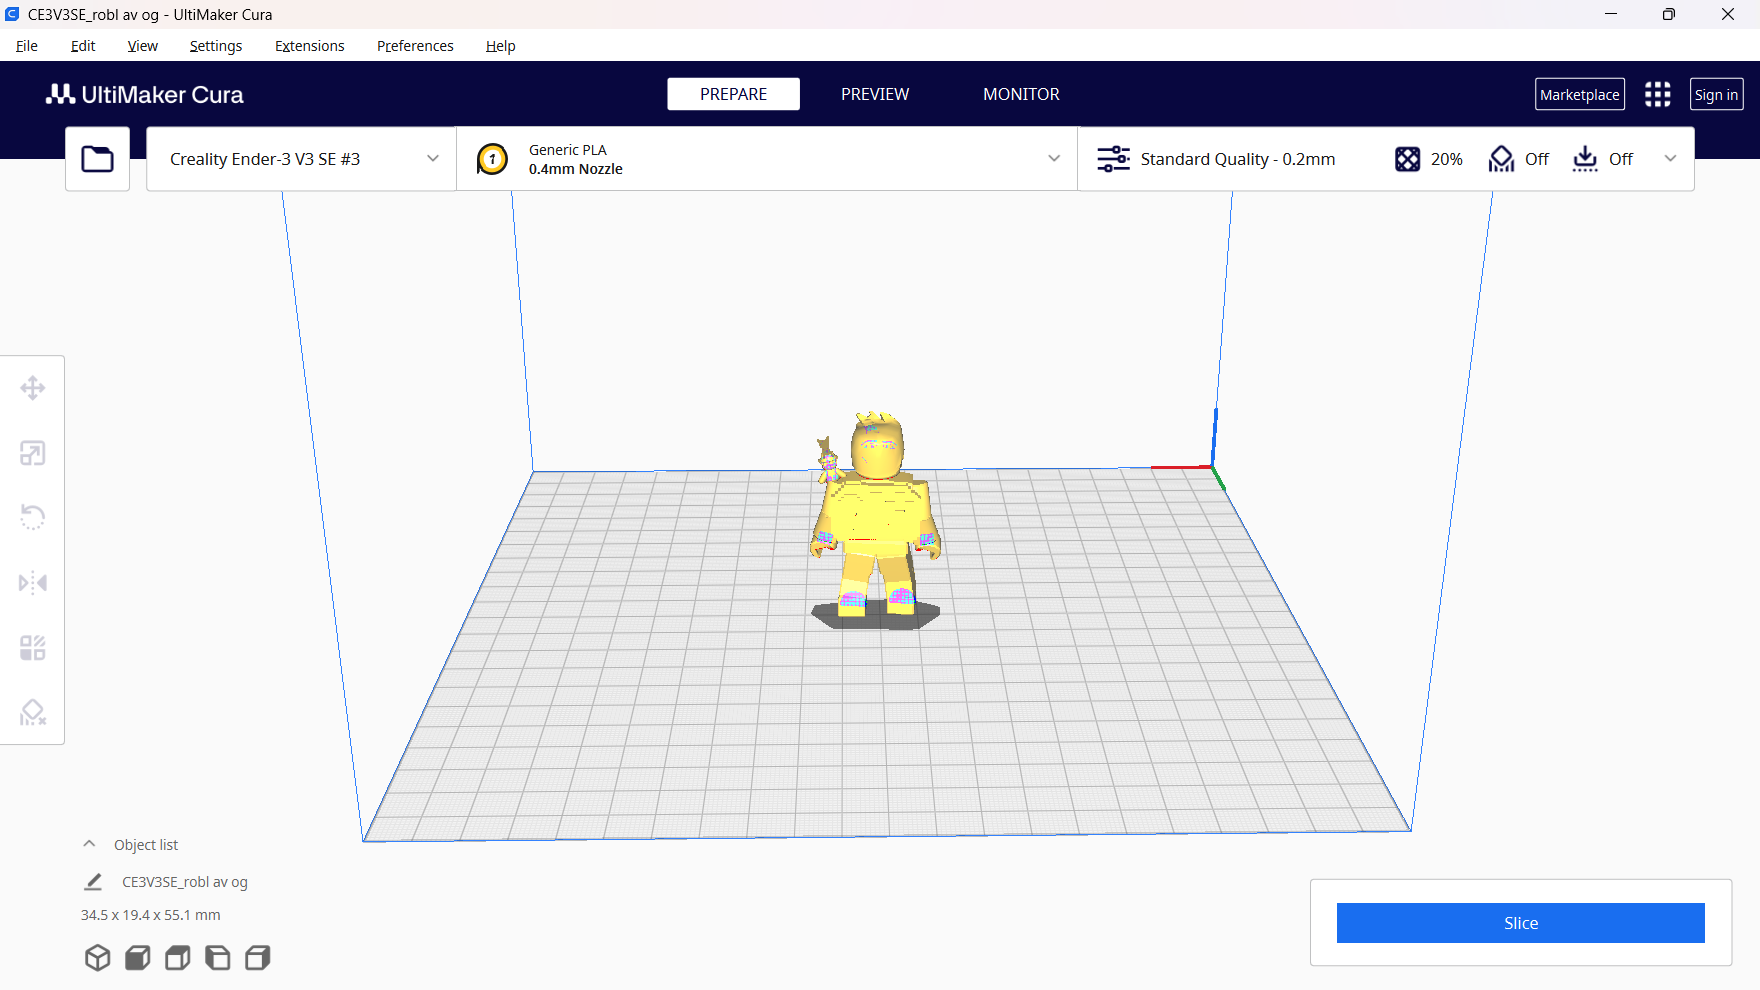Switch to front view cube icon

click(137, 958)
